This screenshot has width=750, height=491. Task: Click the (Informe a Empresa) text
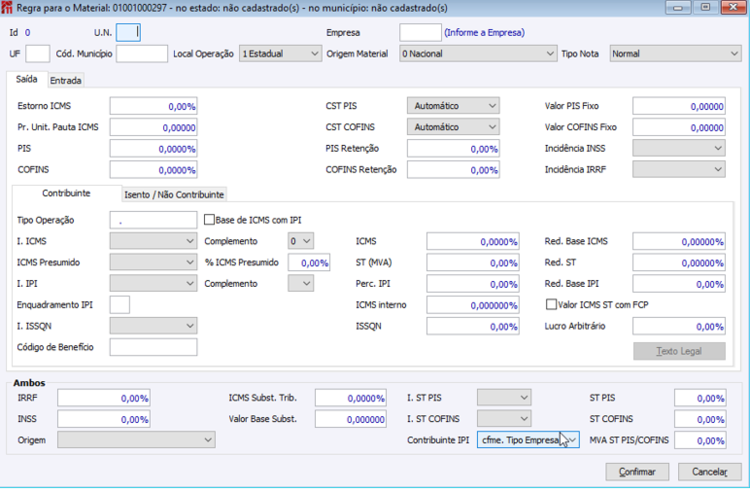pos(484,33)
